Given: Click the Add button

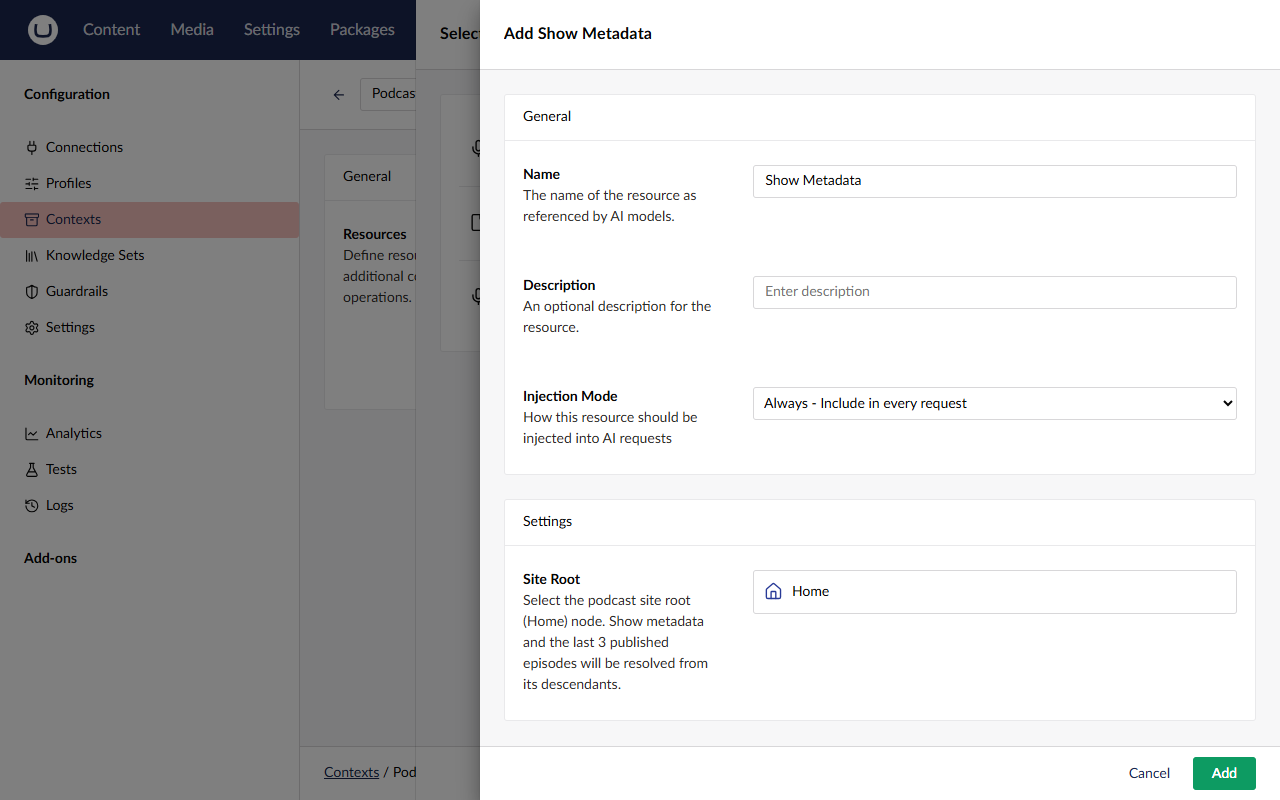Looking at the screenshot, I should (1224, 773).
